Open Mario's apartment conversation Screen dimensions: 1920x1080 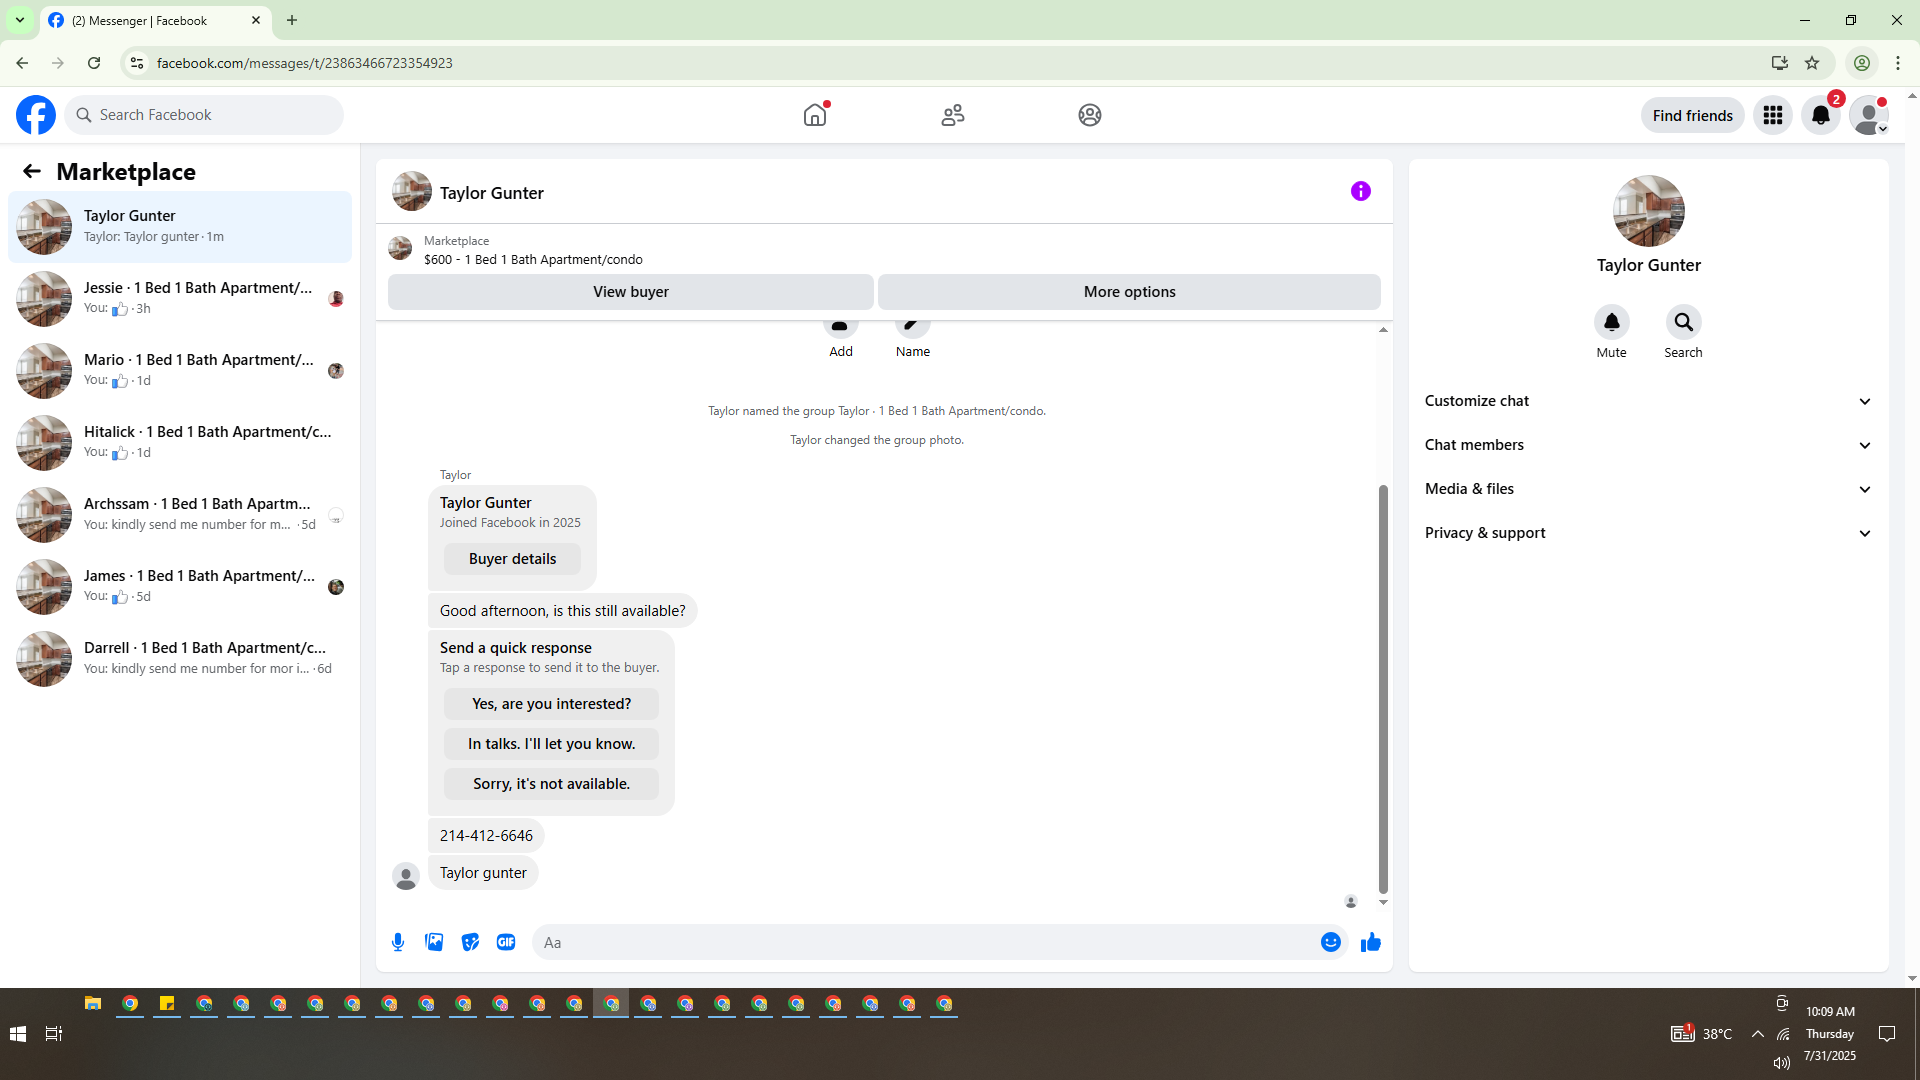point(180,370)
